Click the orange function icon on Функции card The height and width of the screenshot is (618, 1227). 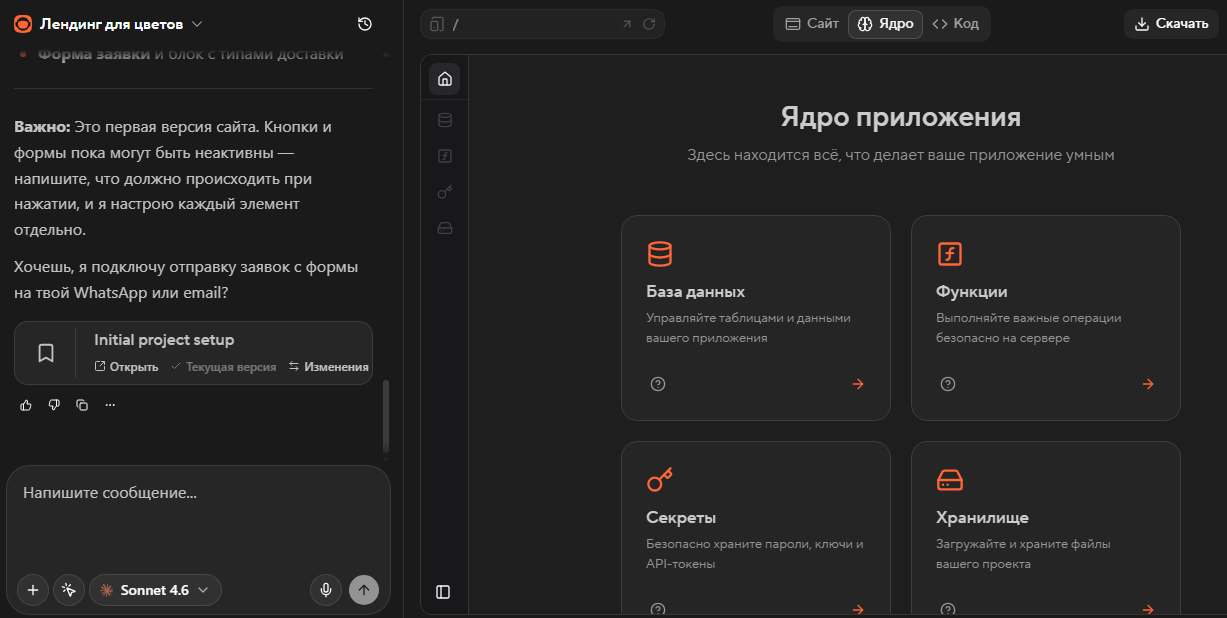tap(949, 254)
